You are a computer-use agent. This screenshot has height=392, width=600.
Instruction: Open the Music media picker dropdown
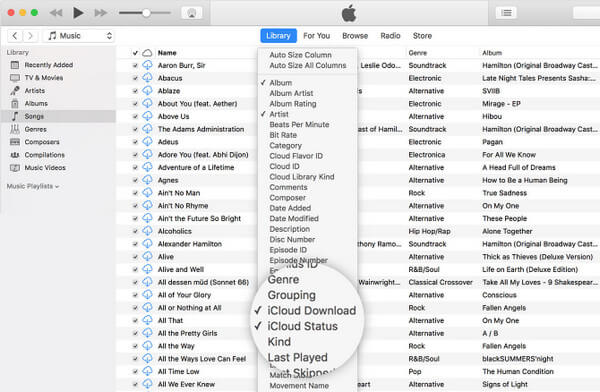(79, 36)
